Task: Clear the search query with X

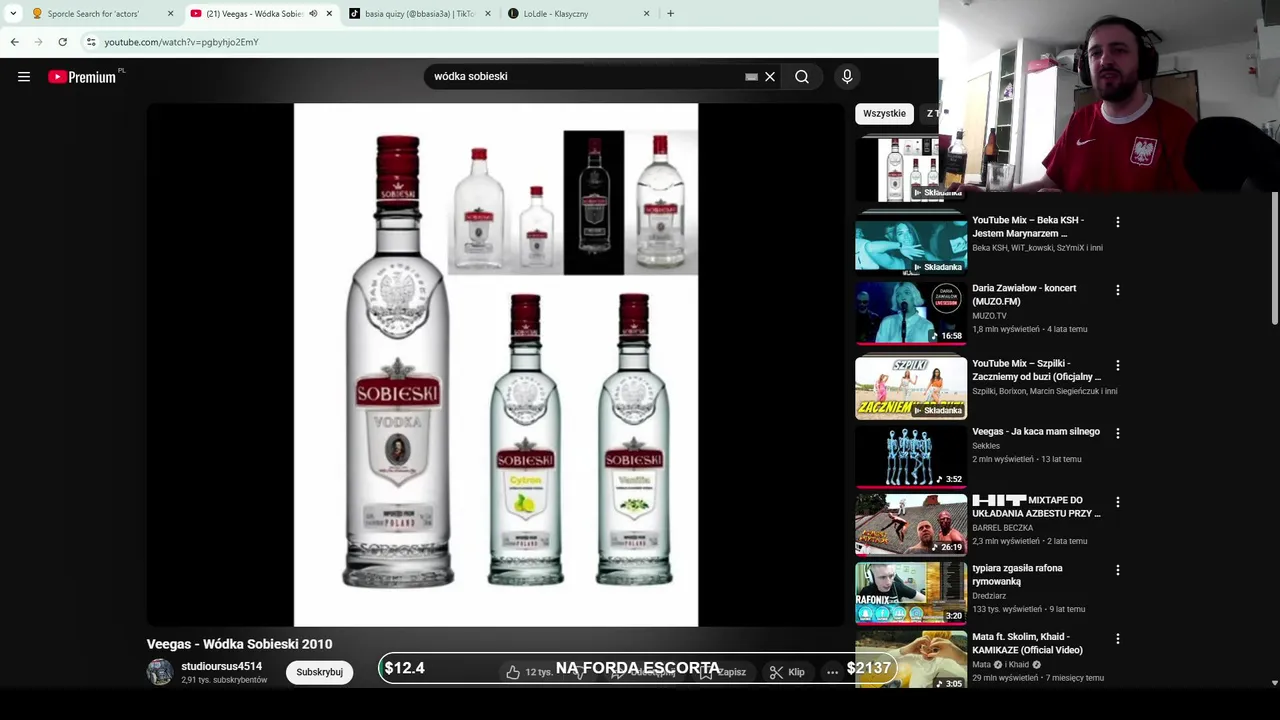Action: tap(770, 77)
